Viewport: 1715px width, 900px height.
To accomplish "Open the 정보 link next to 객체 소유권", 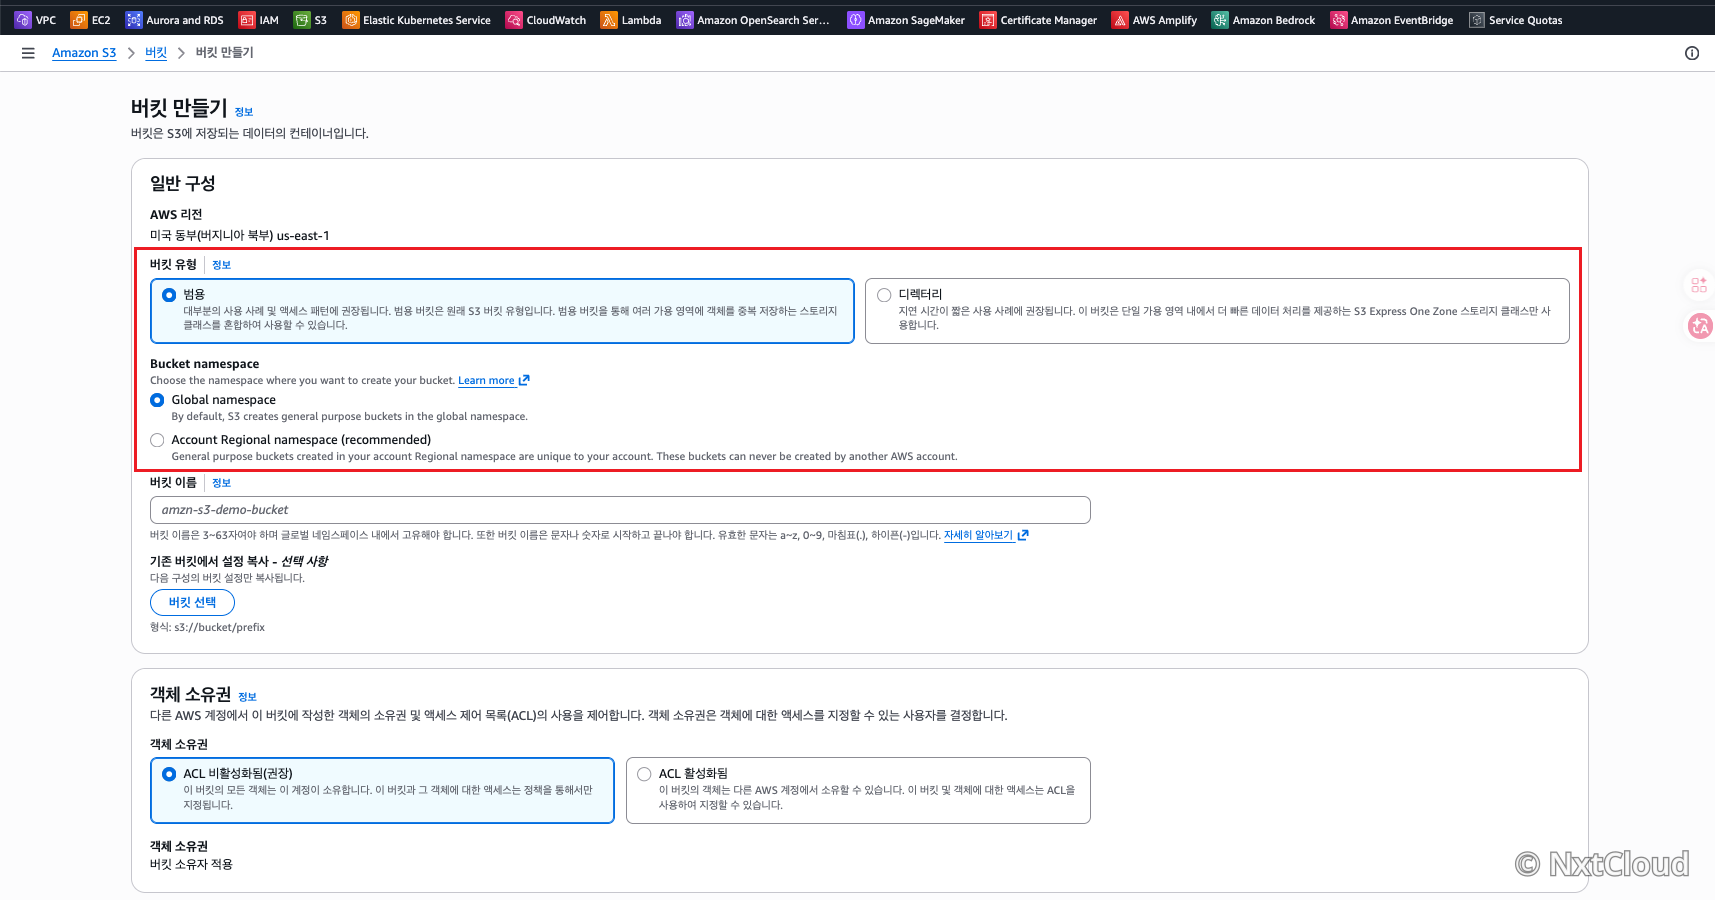I will pos(248,697).
